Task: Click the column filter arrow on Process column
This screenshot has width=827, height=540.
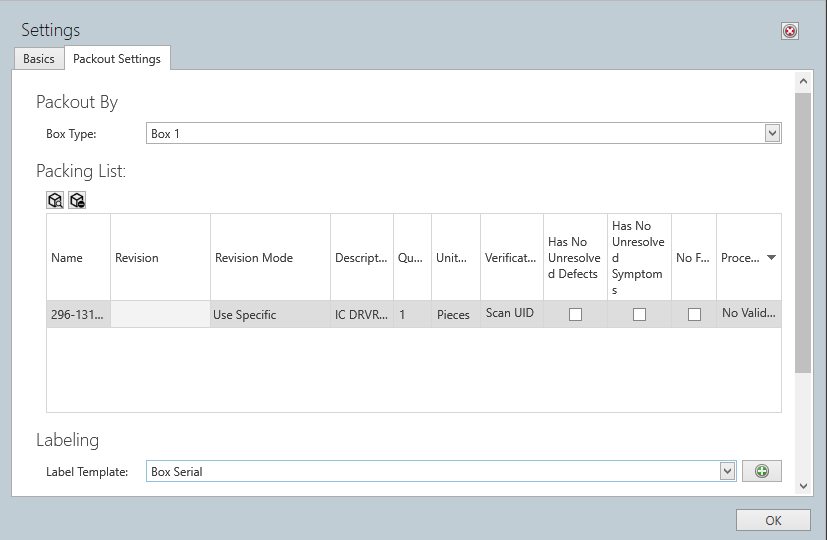Action: (770, 258)
